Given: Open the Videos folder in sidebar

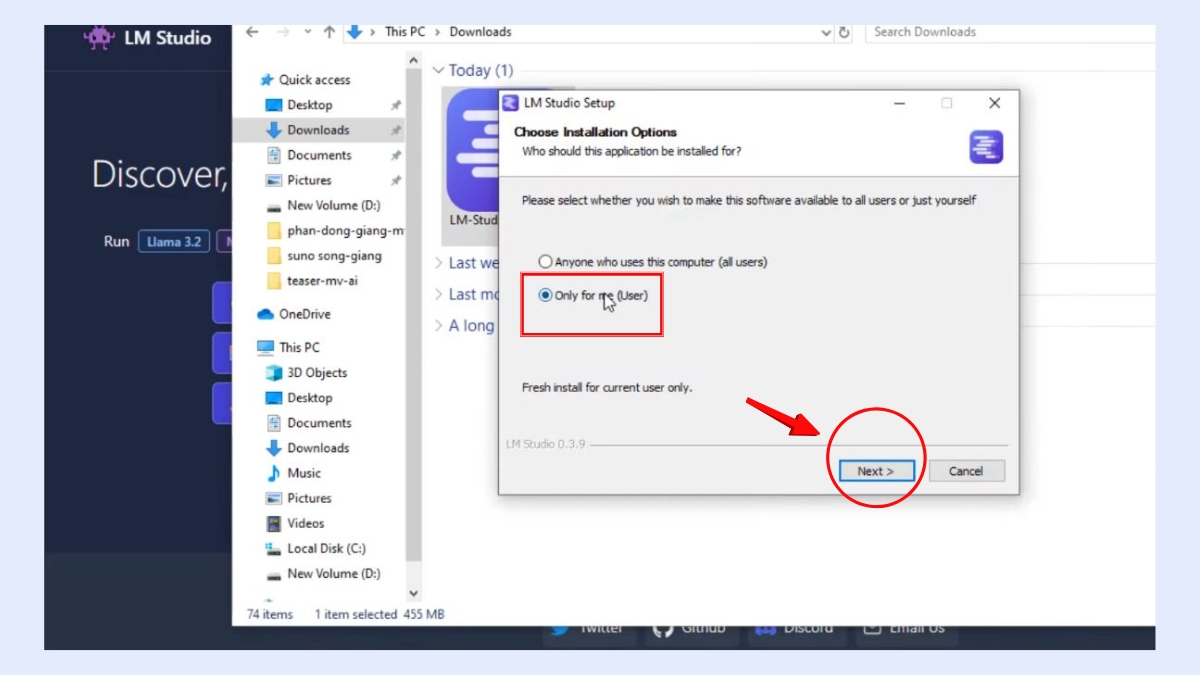Looking at the screenshot, I should [305, 523].
